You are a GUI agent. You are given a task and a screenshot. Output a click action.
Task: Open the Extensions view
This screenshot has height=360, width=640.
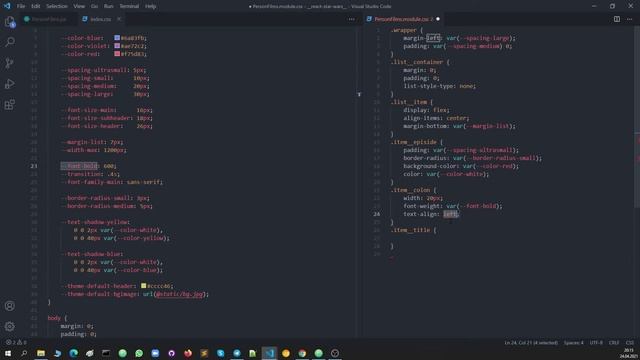[x=10, y=104]
